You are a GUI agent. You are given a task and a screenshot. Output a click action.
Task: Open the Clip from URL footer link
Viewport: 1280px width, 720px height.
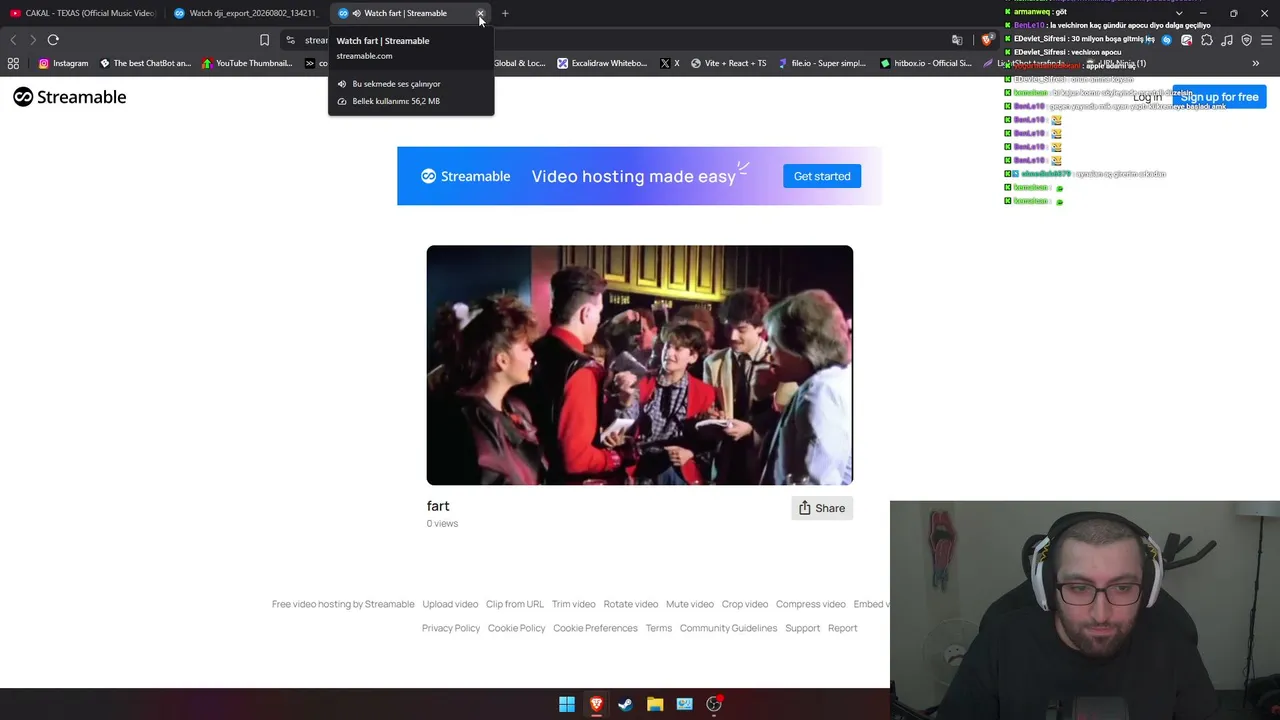515,604
